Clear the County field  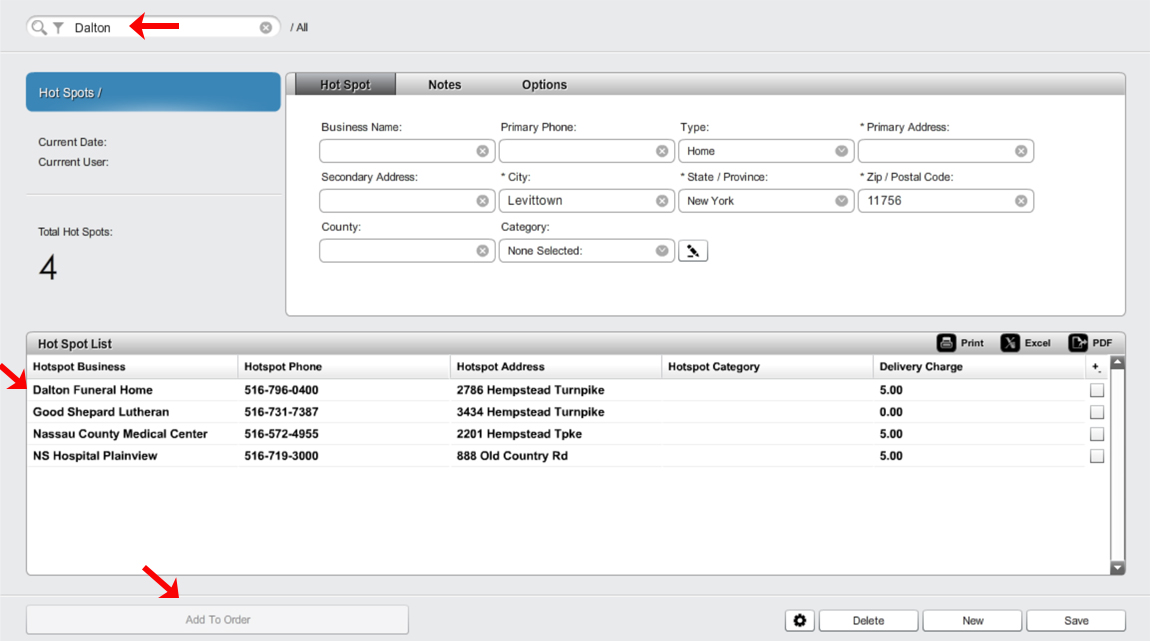click(x=482, y=251)
